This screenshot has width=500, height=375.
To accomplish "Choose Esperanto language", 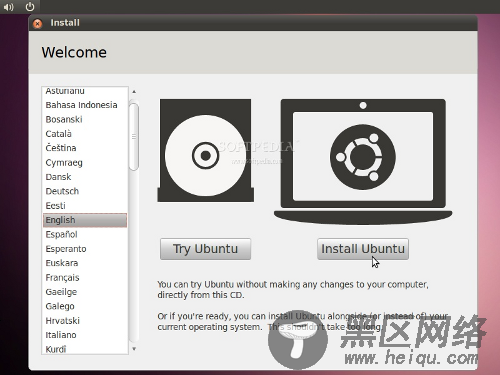I will pyautogui.click(x=85, y=249).
